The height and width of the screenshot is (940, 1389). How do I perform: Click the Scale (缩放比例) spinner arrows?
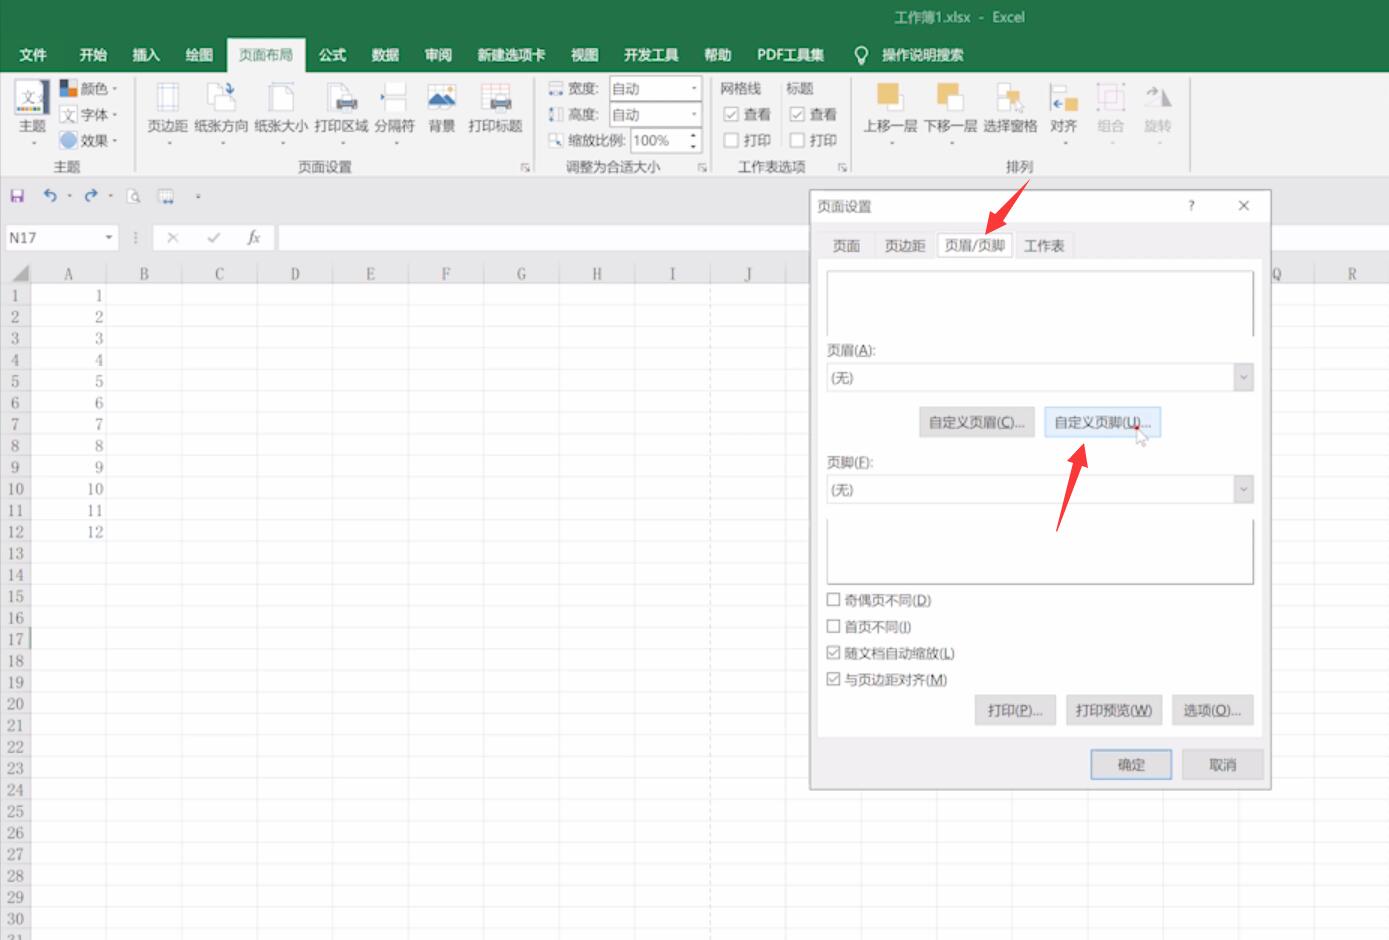tap(694, 140)
